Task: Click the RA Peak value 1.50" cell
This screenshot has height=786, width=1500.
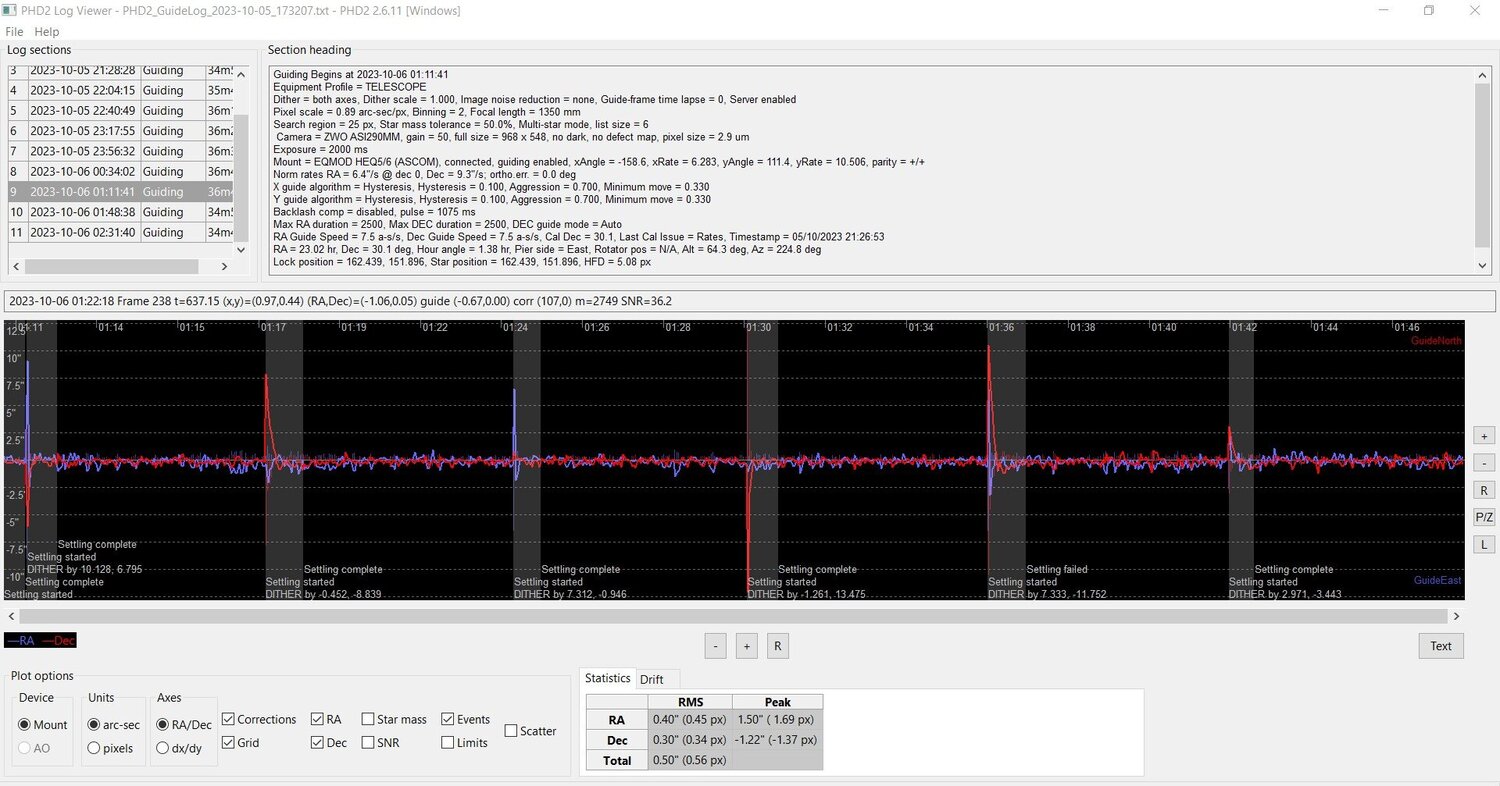Action: point(778,719)
